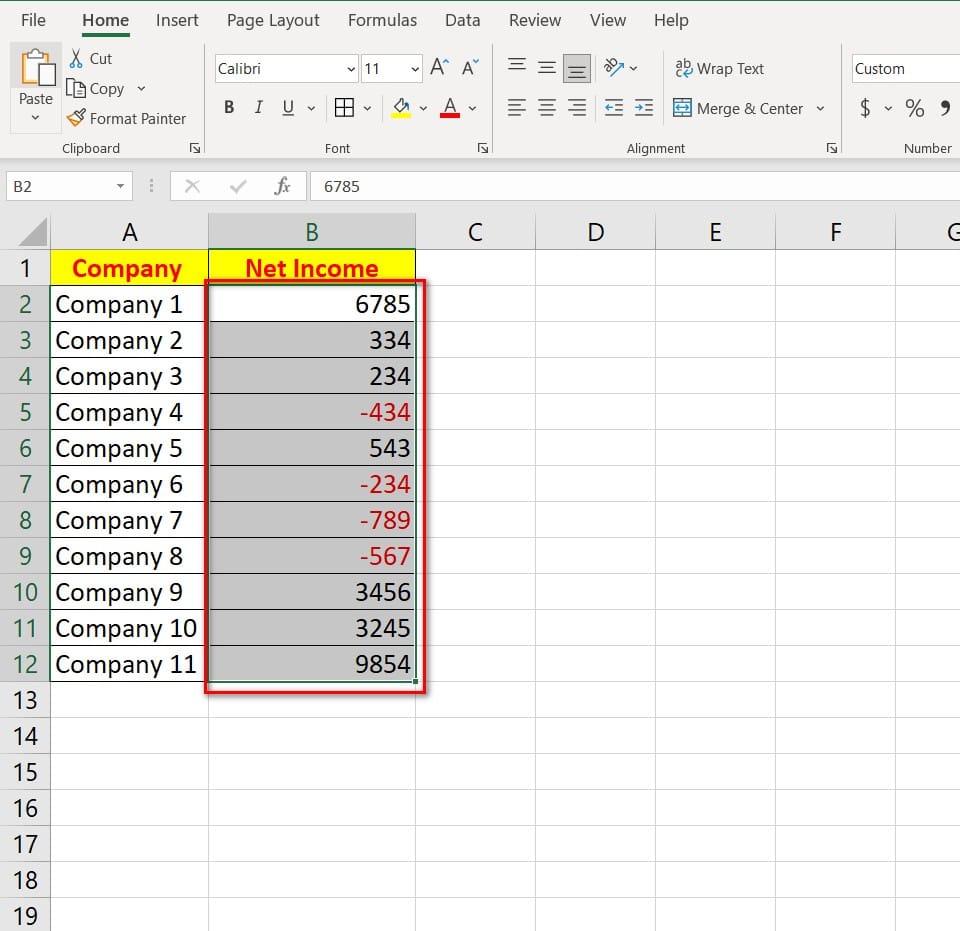Open the Calibri font name dropdown
Image resolution: width=960 pixels, height=931 pixels.
(x=351, y=69)
